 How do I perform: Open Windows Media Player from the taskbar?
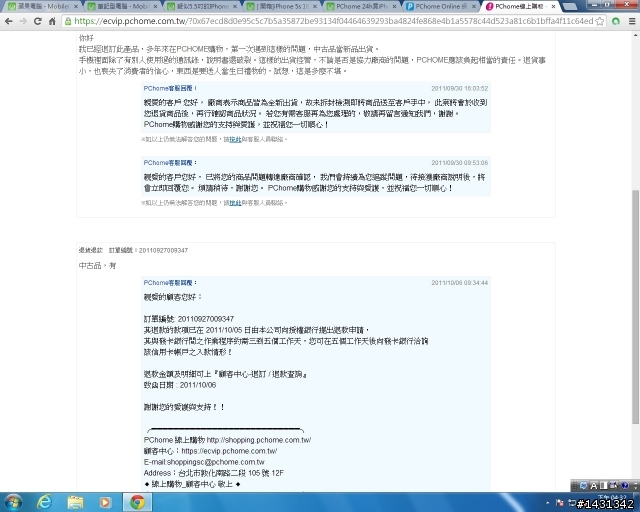coord(105,502)
